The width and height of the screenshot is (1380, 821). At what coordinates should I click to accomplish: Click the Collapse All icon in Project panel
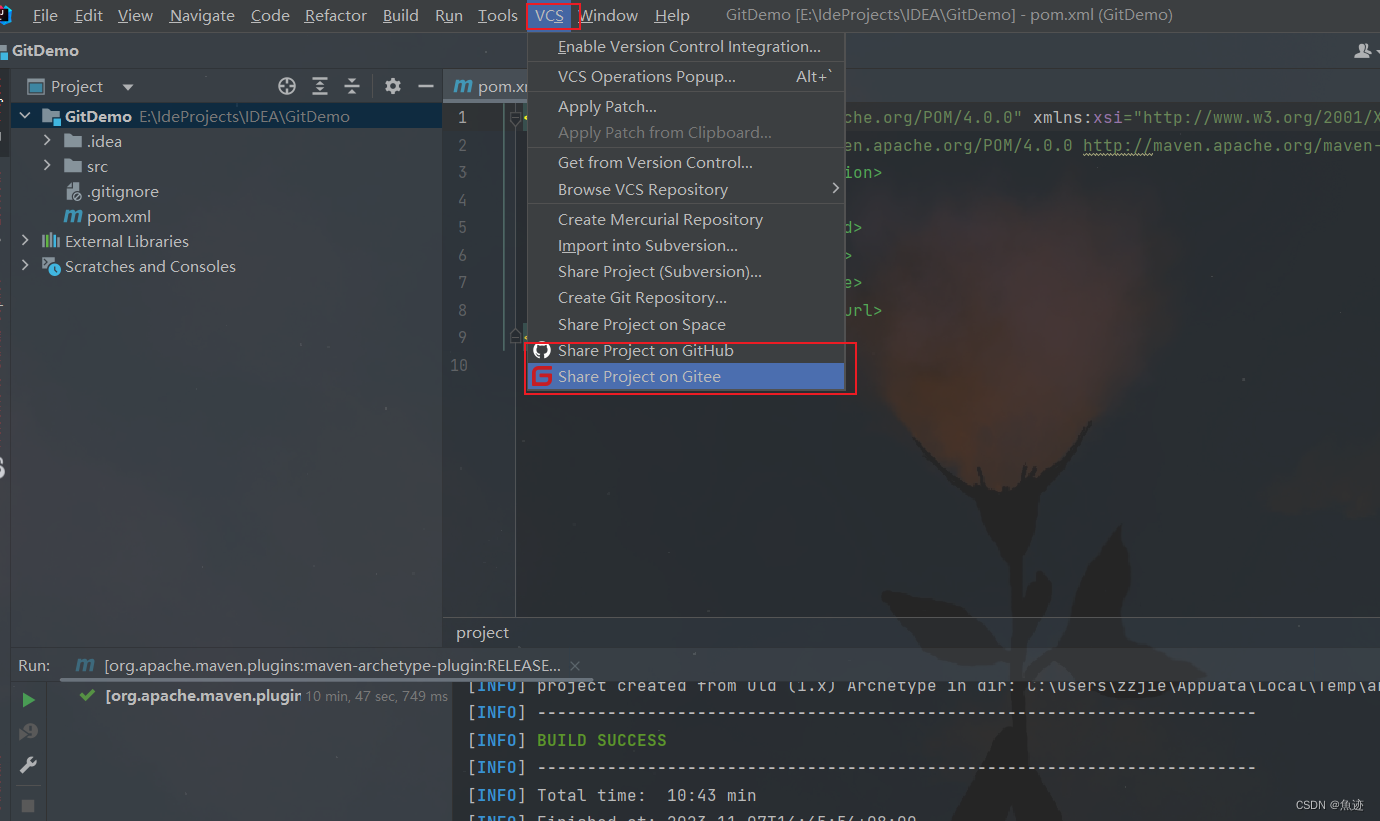click(x=352, y=86)
